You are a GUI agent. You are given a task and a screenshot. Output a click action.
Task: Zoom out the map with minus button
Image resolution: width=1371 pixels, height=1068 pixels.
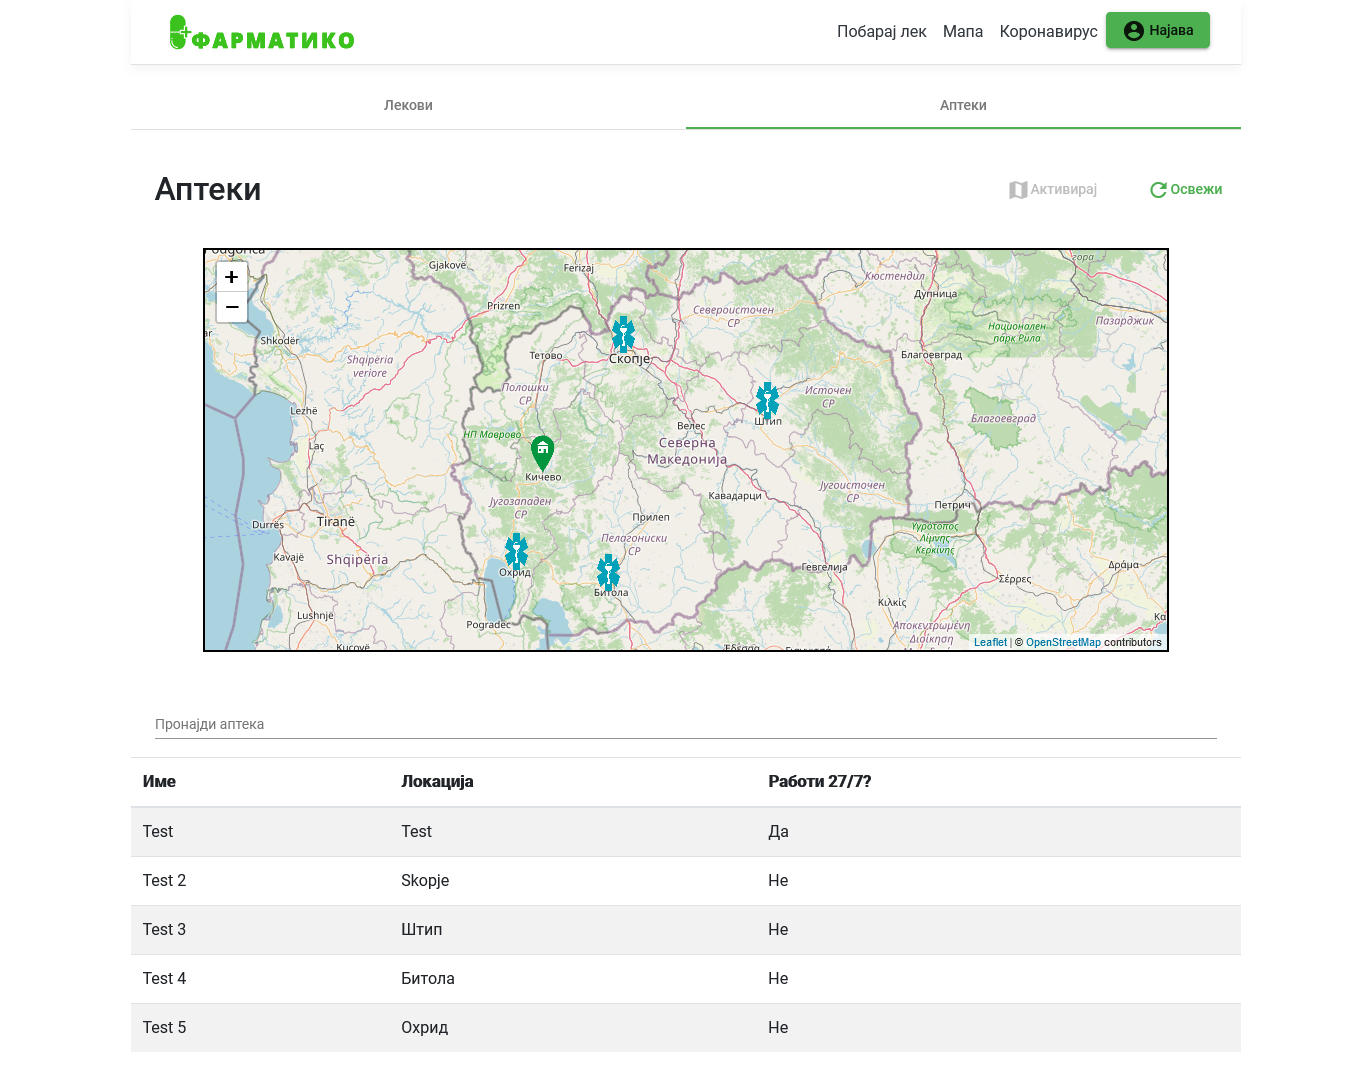pyautogui.click(x=232, y=307)
